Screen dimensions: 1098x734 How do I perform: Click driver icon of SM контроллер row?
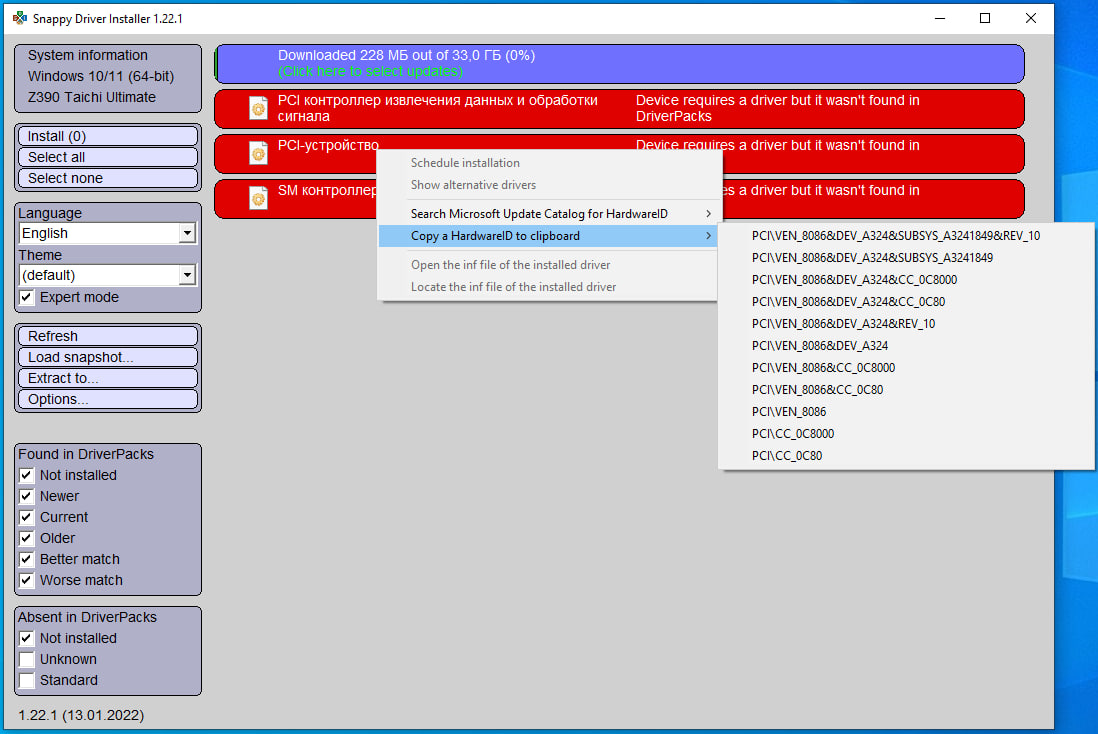pos(258,198)
